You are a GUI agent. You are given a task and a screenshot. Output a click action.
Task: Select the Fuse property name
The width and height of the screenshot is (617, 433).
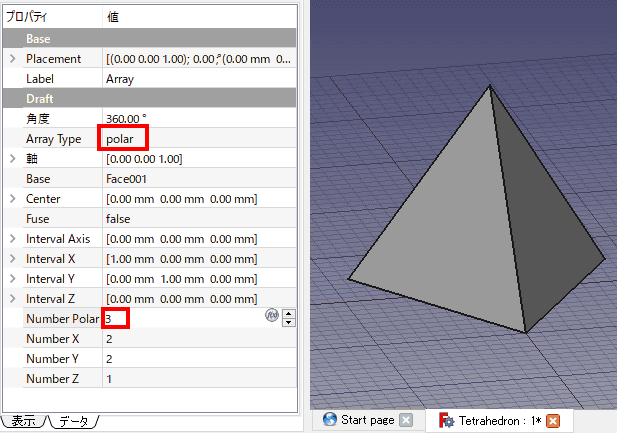(38, 219)
